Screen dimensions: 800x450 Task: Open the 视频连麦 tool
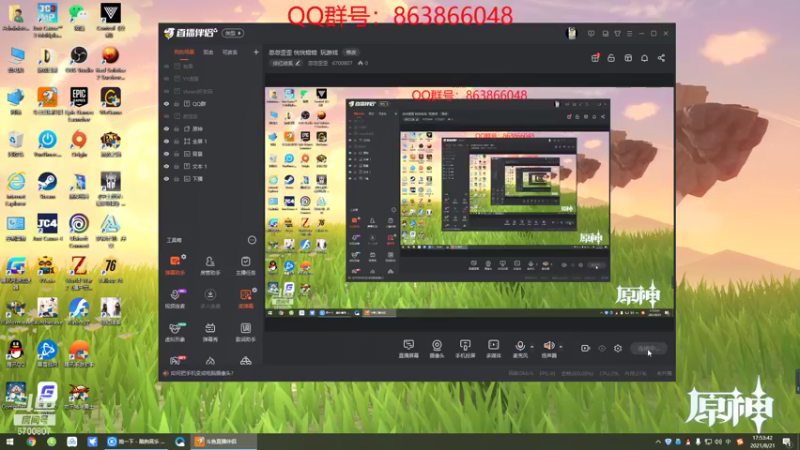175,298
